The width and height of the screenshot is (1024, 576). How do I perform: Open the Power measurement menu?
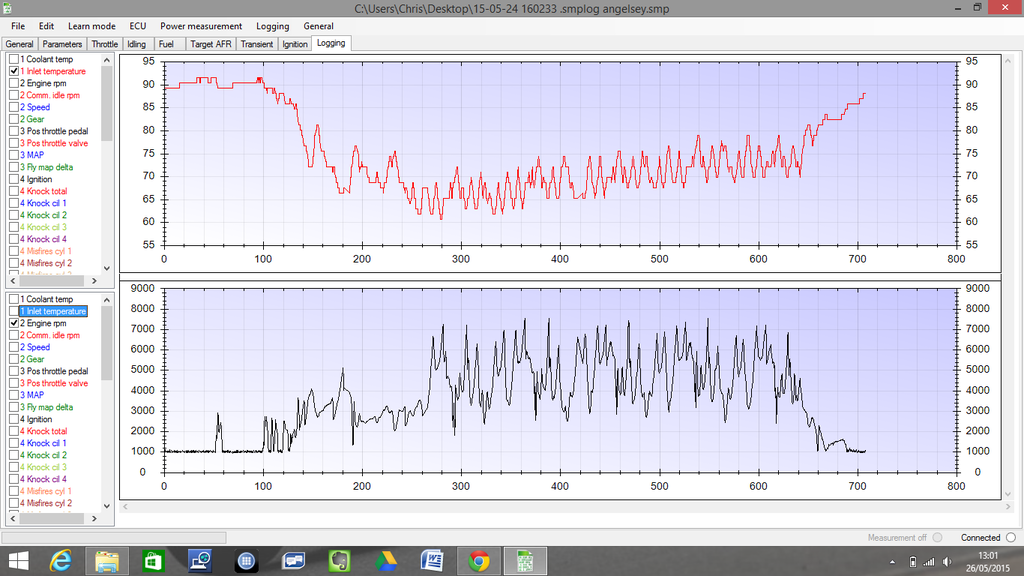pos(201,26)
